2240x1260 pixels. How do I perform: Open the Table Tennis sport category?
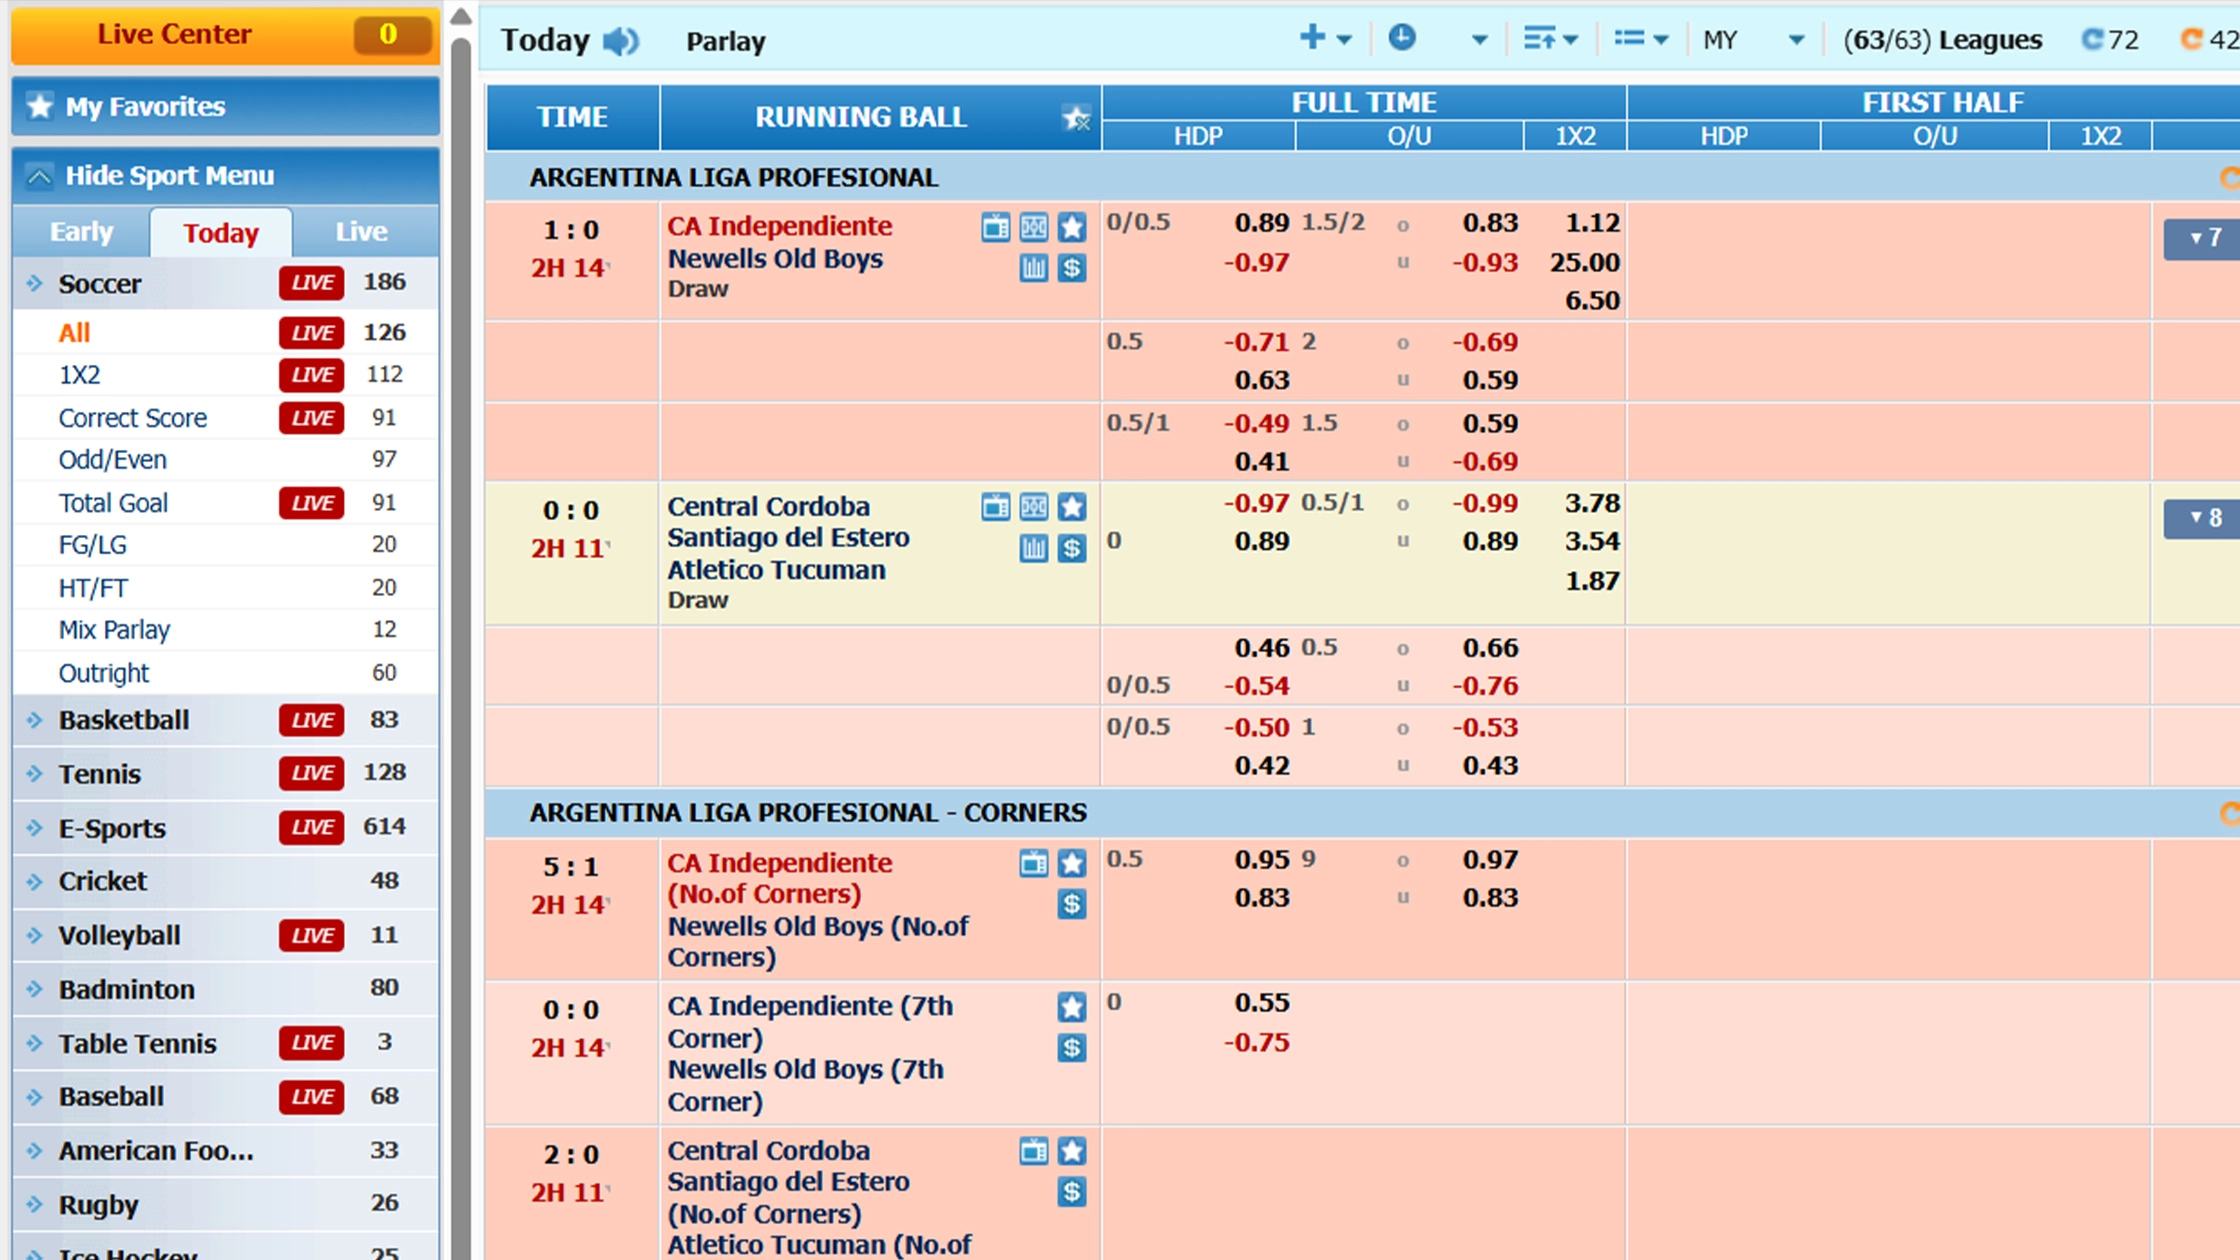click(225, 1043)
